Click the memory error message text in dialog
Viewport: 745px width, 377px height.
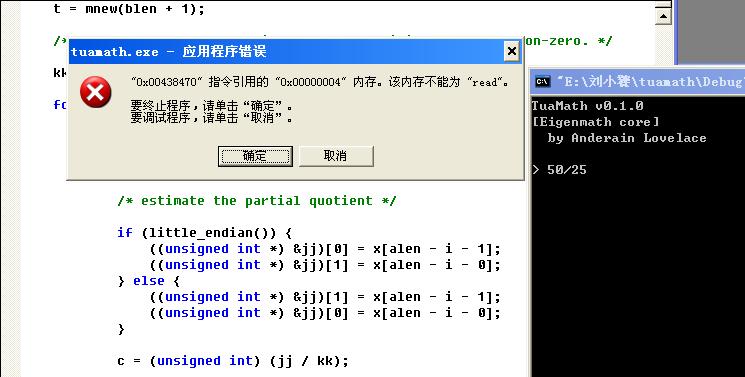click(319, 82)
